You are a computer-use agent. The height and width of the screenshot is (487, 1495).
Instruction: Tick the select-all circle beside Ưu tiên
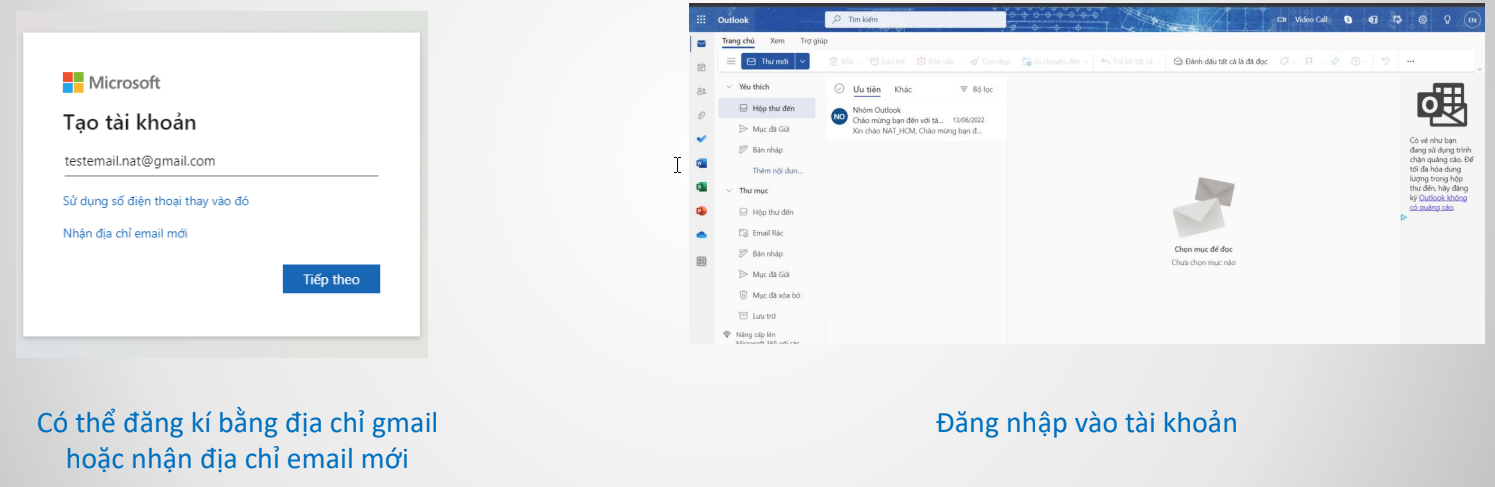coord(838,89)
